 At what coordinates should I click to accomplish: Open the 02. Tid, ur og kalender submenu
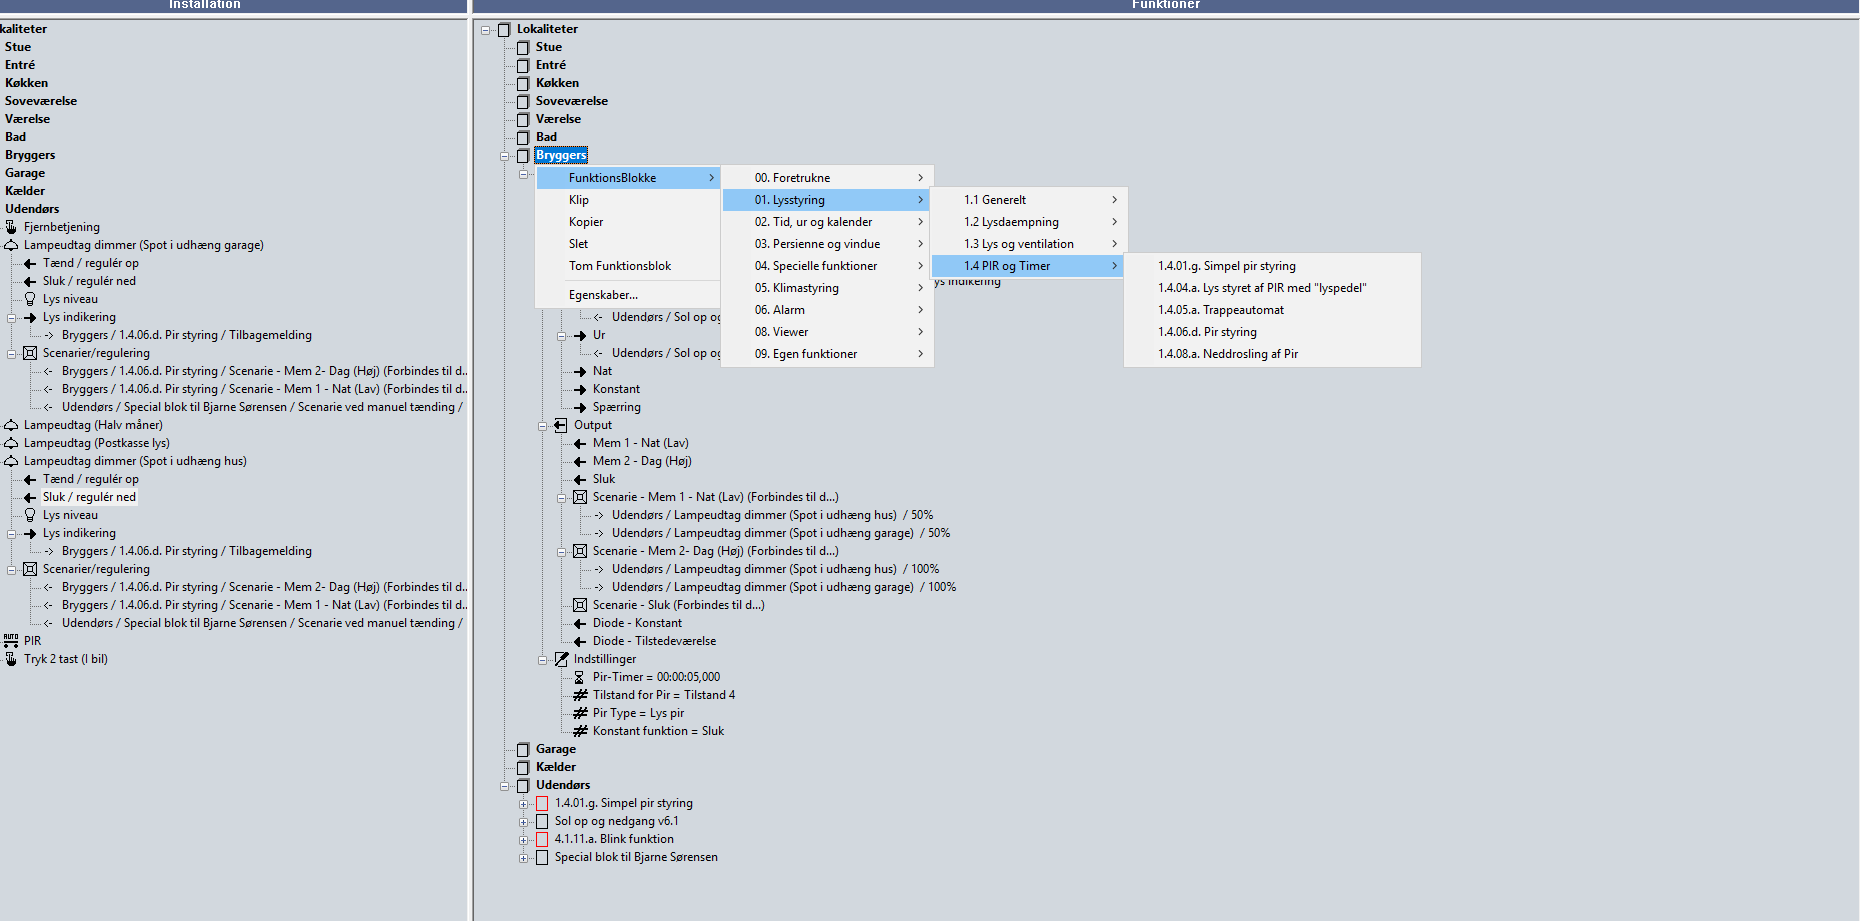[813, 222]
